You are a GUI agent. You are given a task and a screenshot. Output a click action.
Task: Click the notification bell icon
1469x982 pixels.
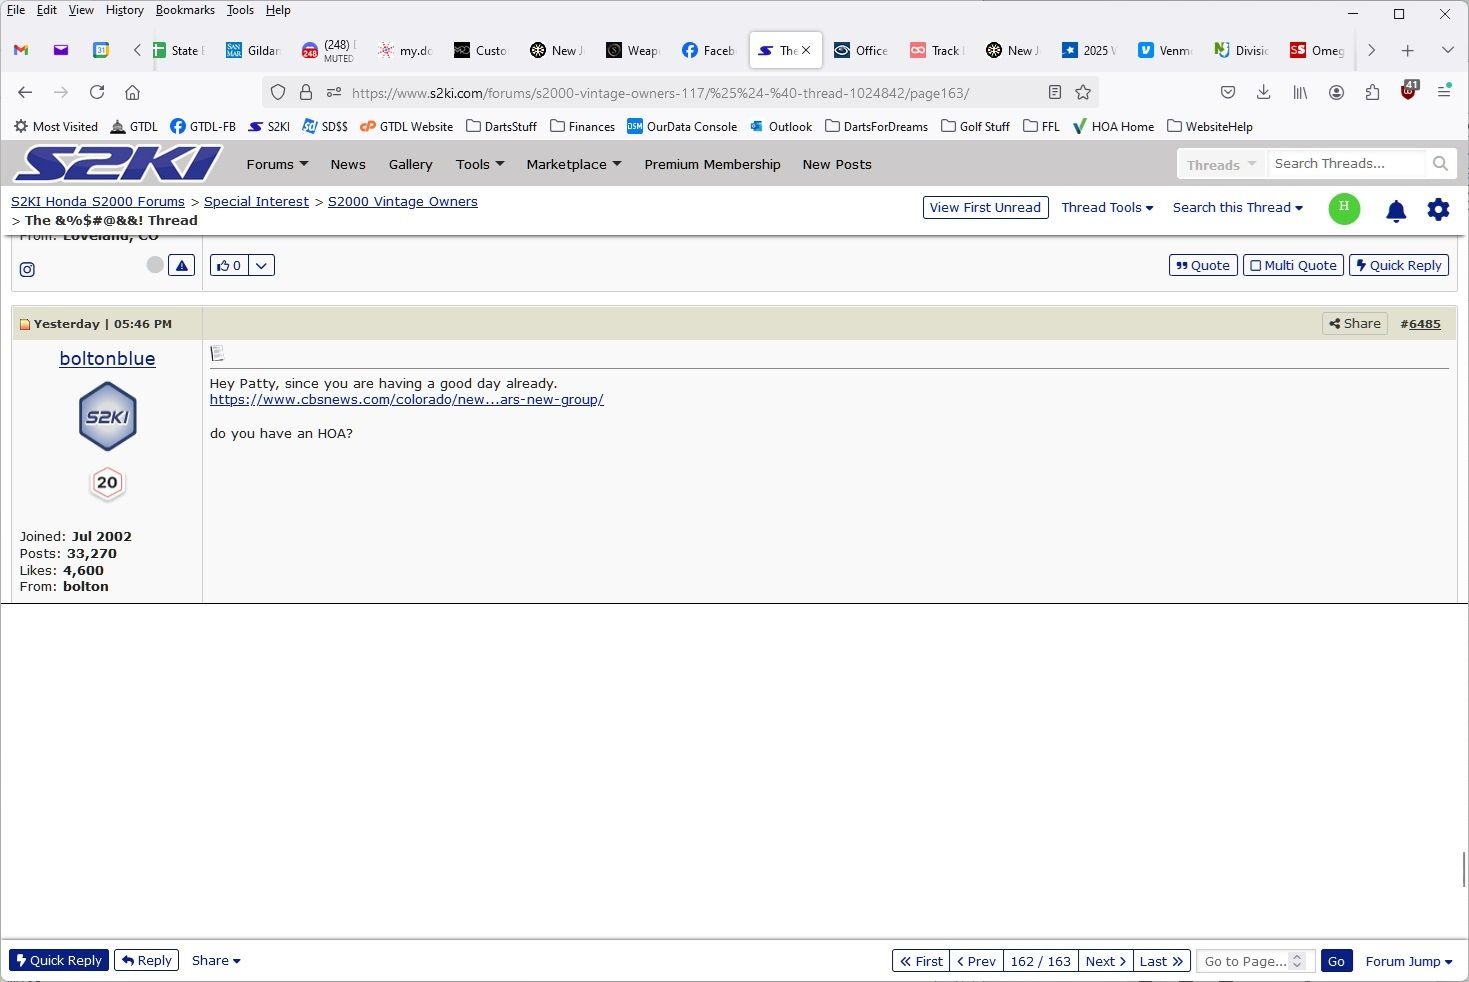pos(1396,210)
